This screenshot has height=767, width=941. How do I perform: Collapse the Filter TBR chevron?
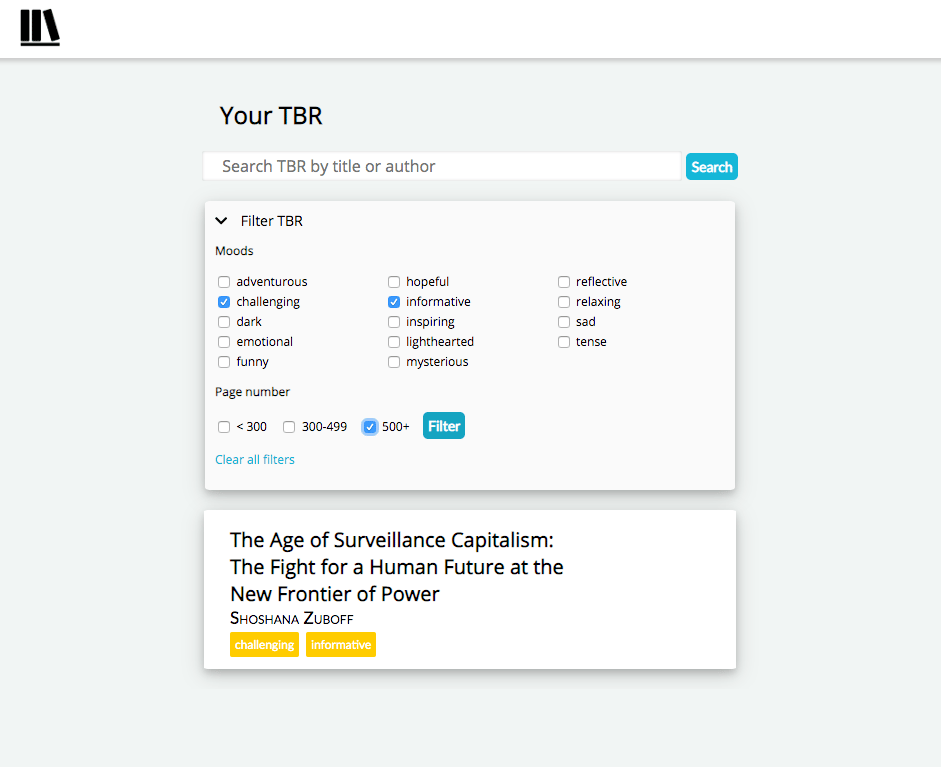pos(221,221)
